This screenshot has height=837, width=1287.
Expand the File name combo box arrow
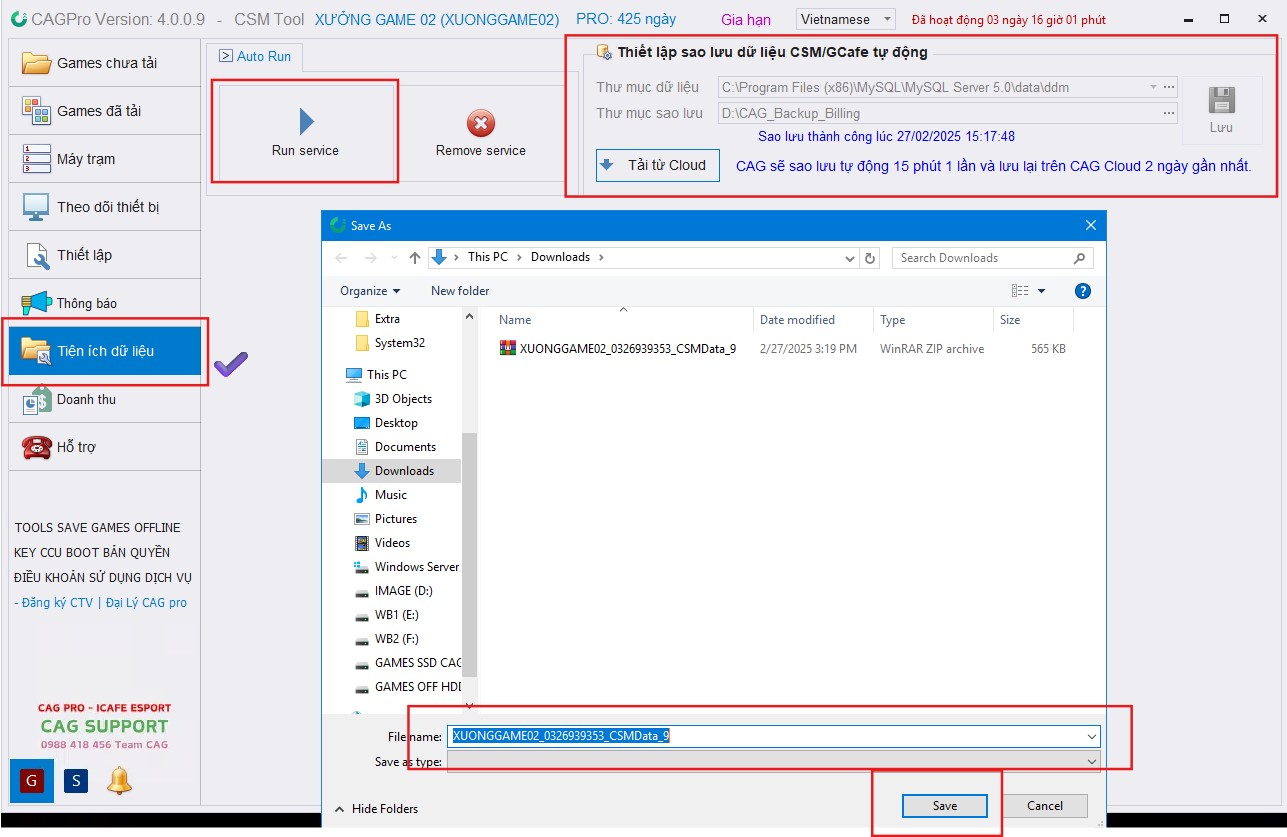[x=1091, y=737]
